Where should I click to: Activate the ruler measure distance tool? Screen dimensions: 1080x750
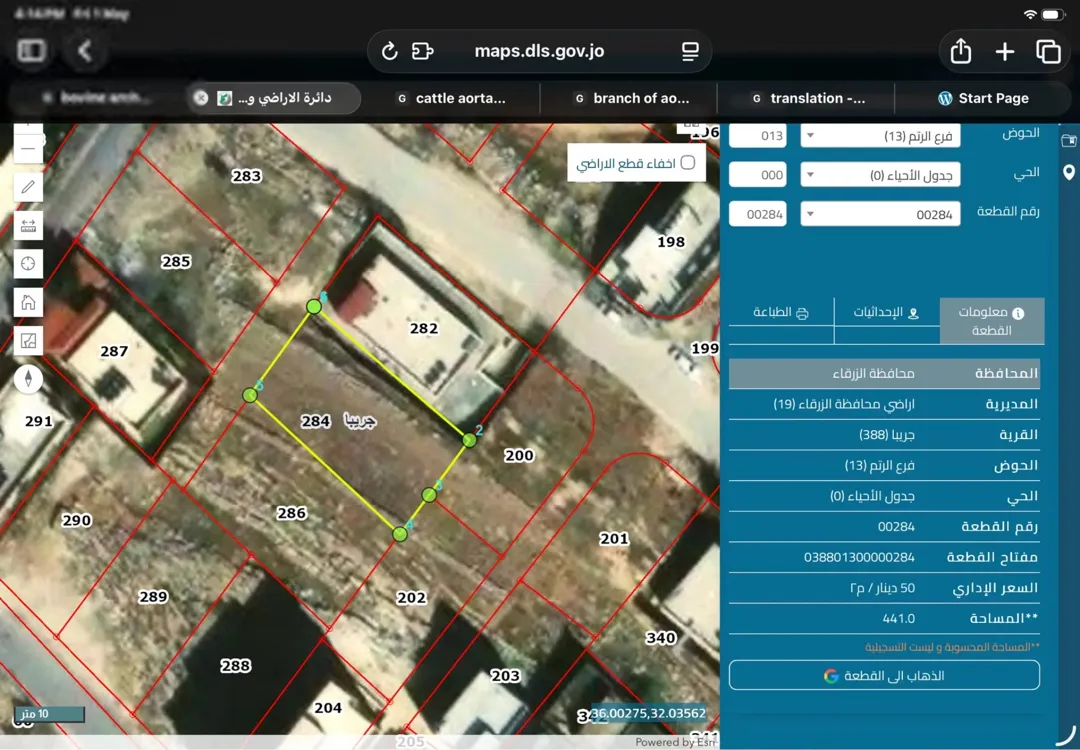(x=28, y=225)
